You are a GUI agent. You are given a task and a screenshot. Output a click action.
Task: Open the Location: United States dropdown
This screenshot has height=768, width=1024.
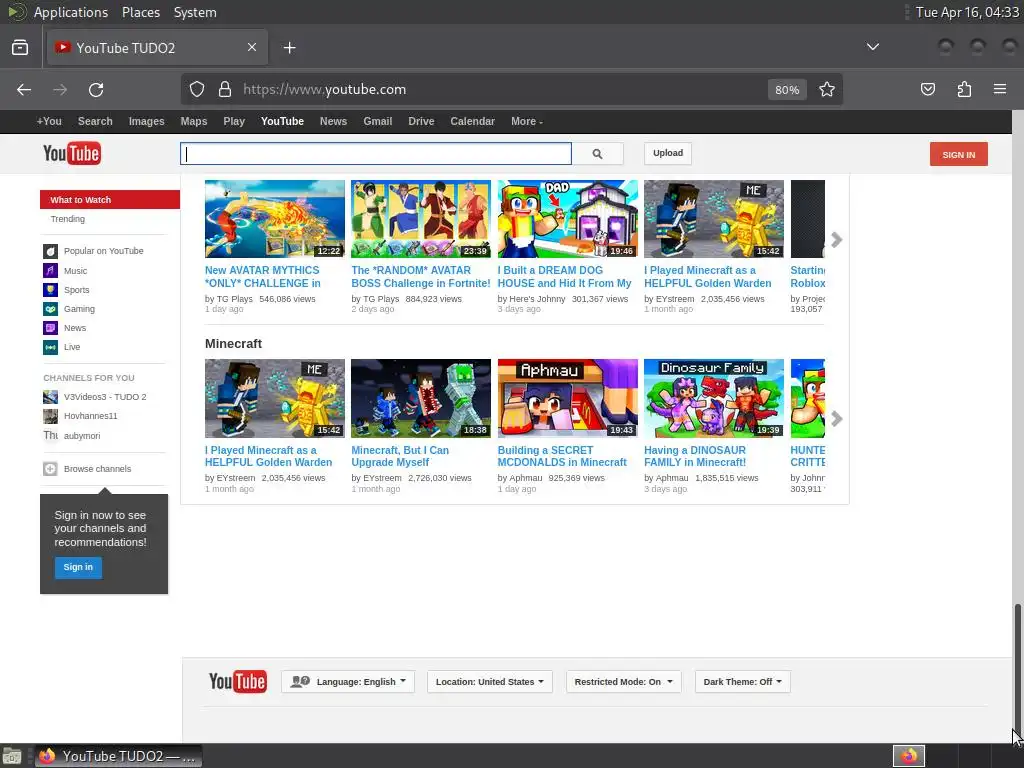tap(490, 682)
